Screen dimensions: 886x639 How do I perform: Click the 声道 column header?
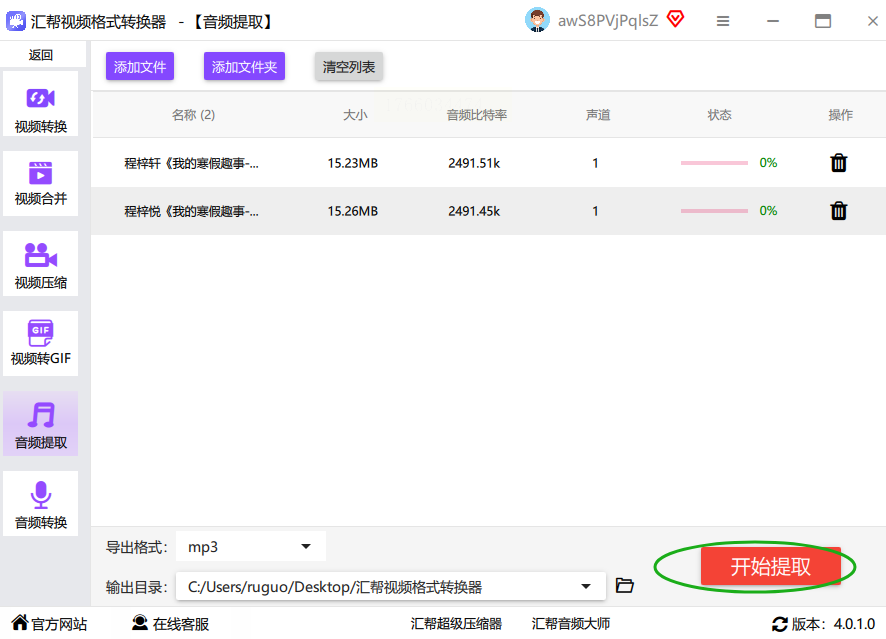point(598,115)
